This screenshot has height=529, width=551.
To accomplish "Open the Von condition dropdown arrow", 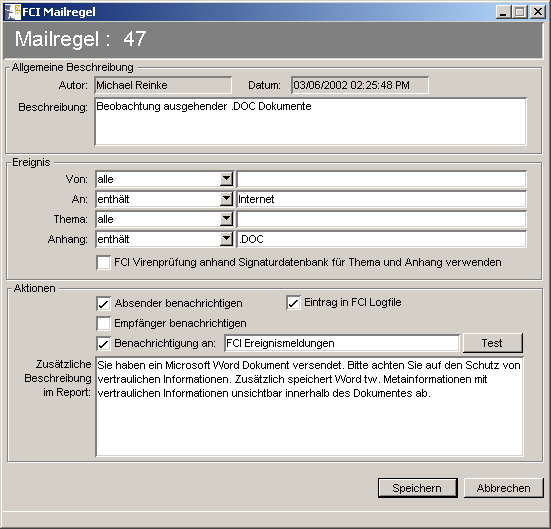I will tap(227, 179).
